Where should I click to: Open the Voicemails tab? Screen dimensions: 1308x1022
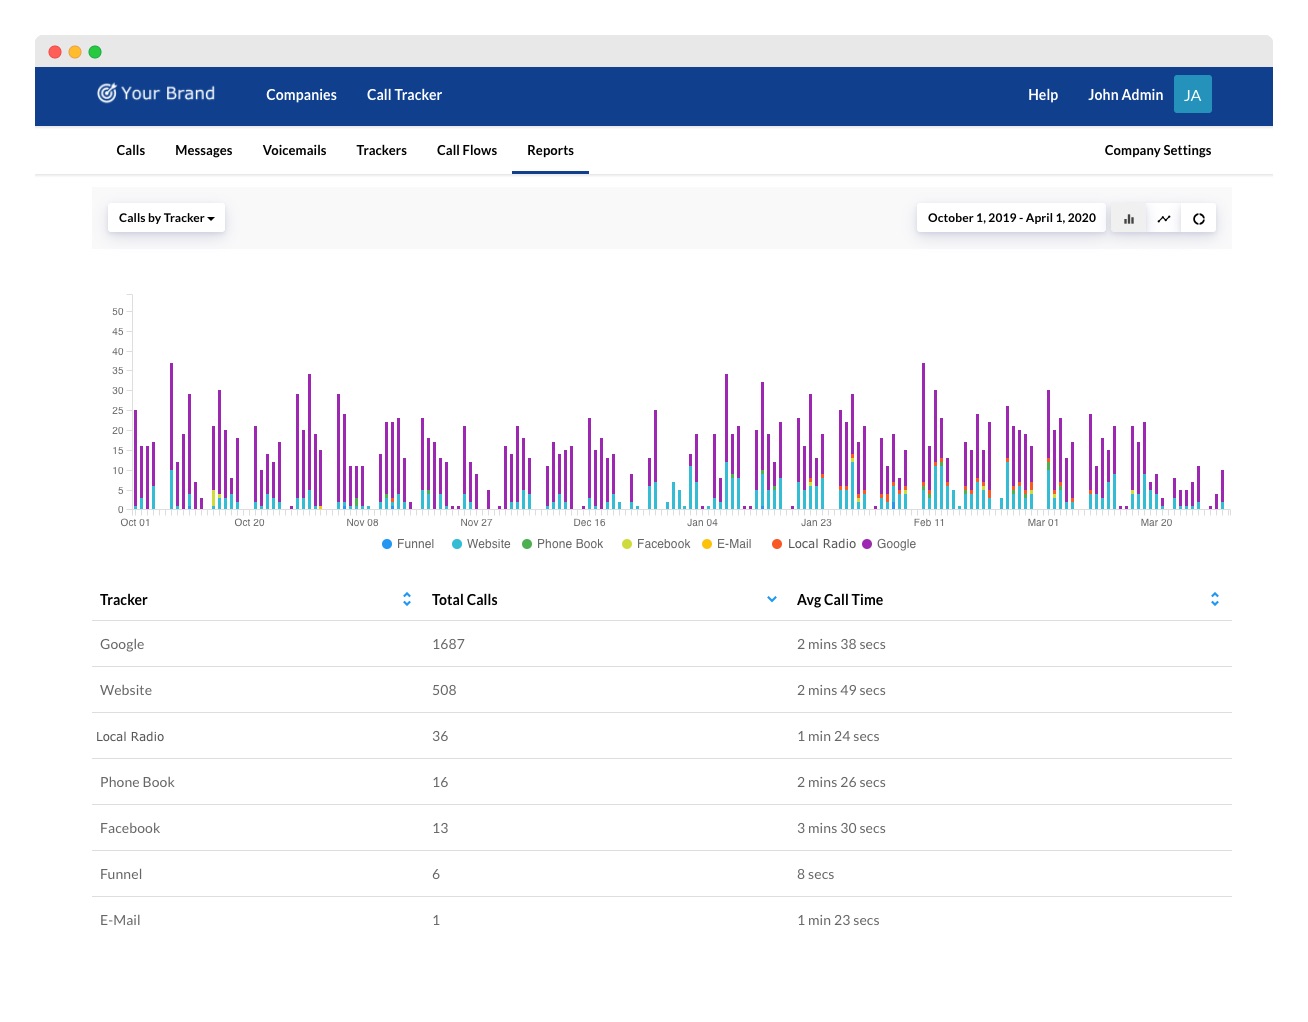(x=294, y=151)
